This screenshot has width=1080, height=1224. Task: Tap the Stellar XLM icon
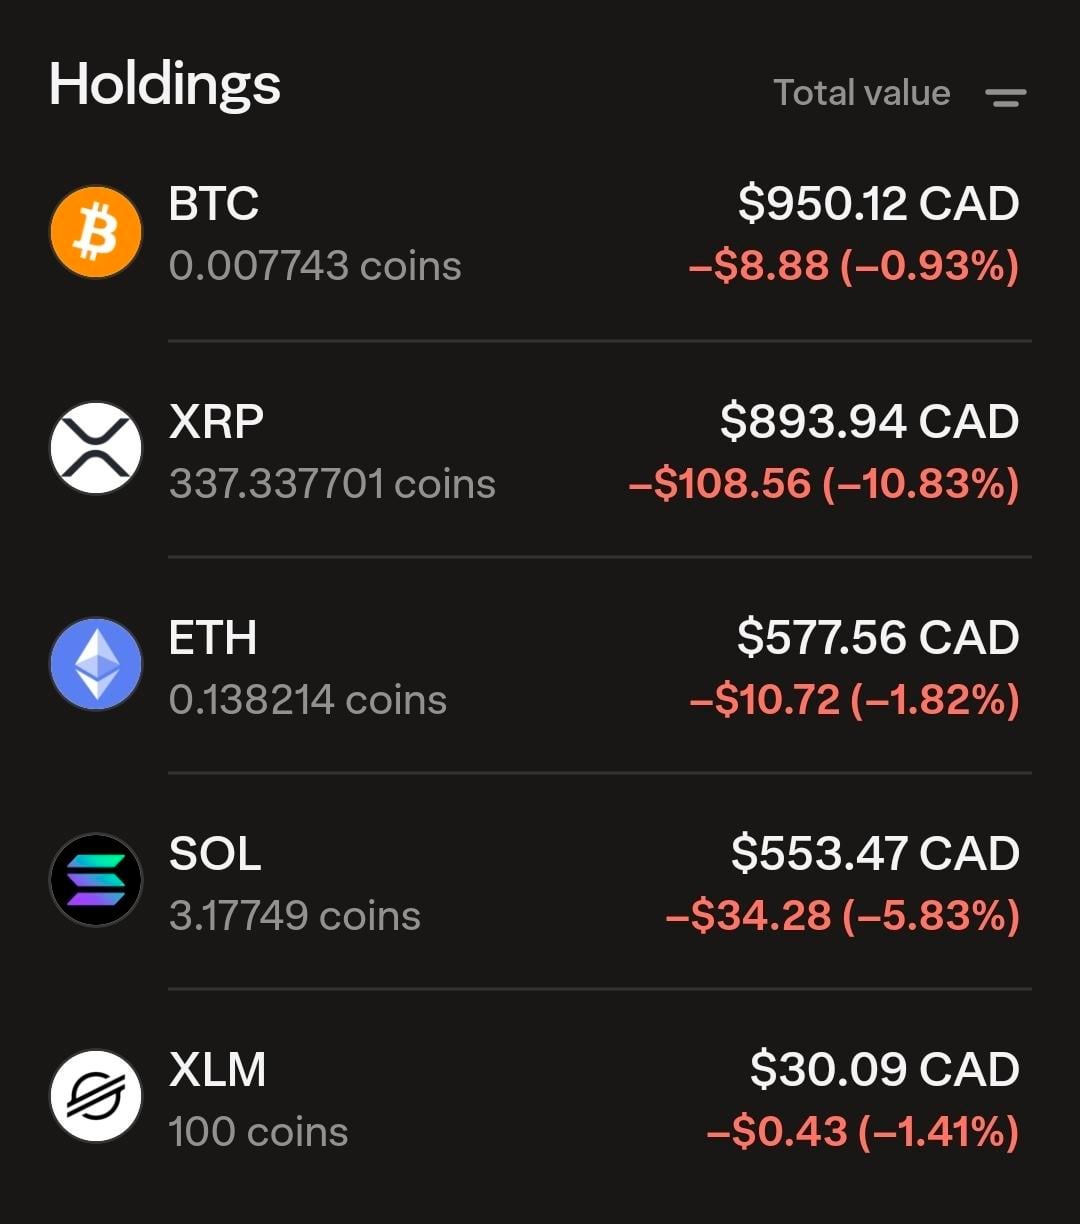pos(96,1096)
